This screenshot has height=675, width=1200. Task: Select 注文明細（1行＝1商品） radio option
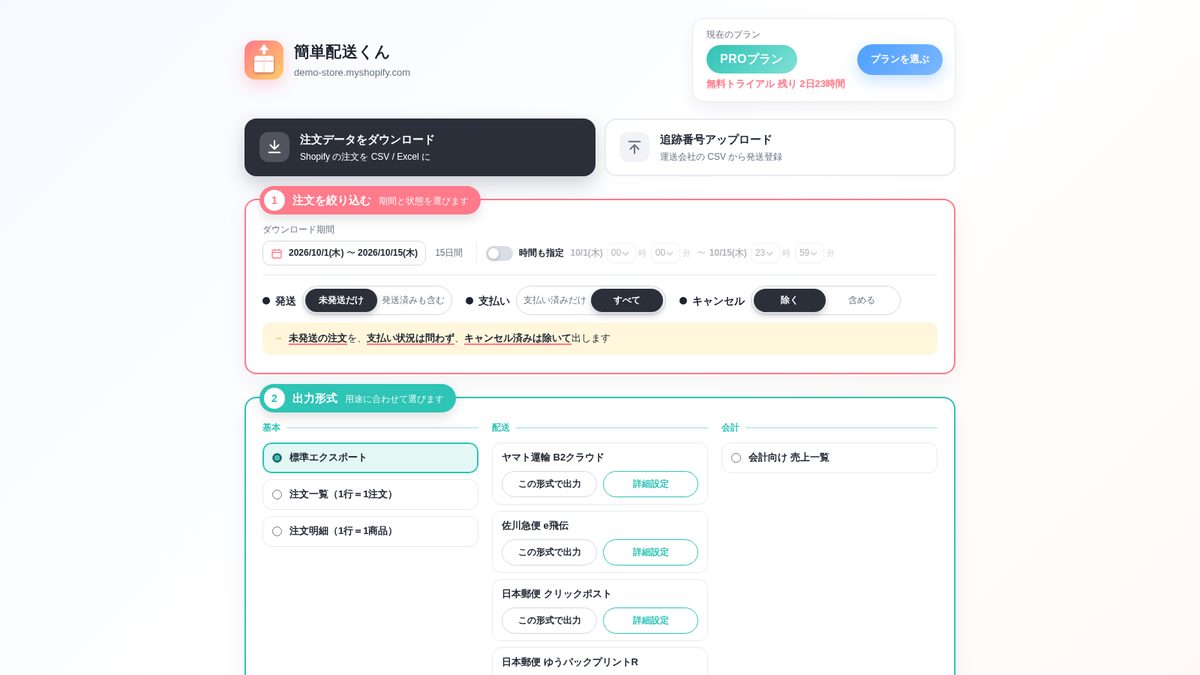coord(370,531)
